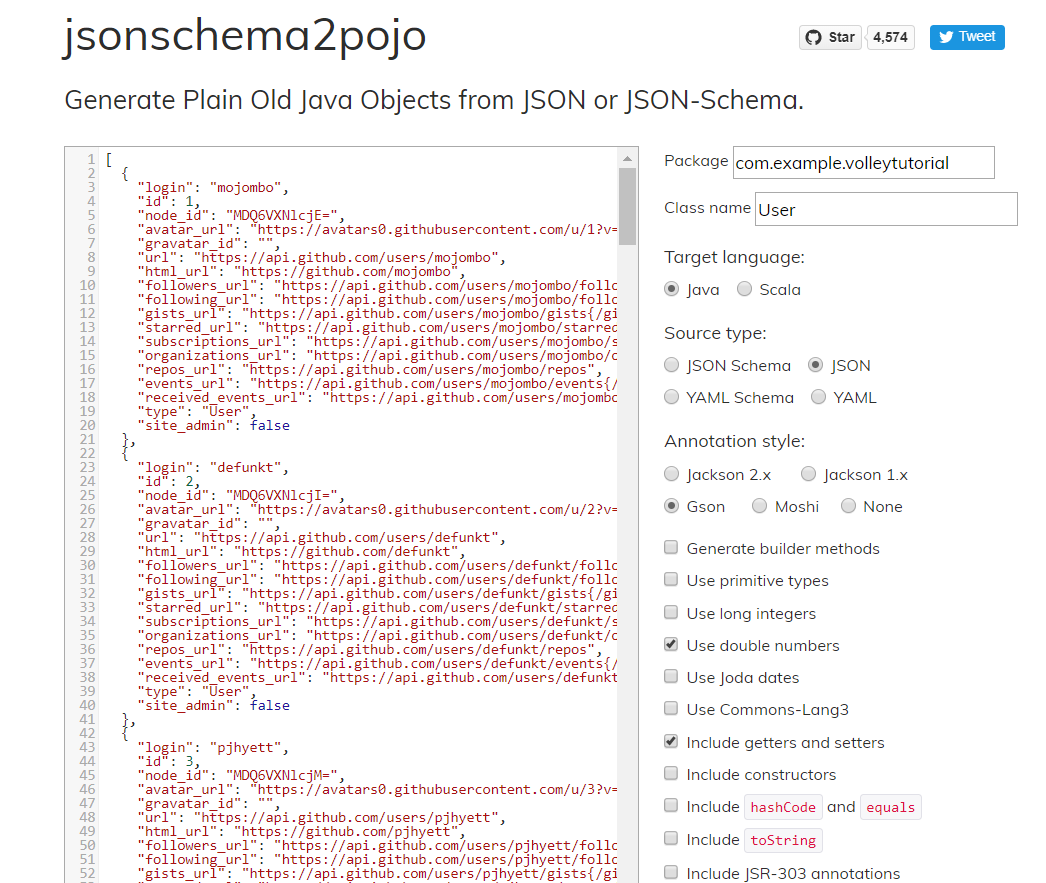Click the first "site_admin": false line

point(213,425)
